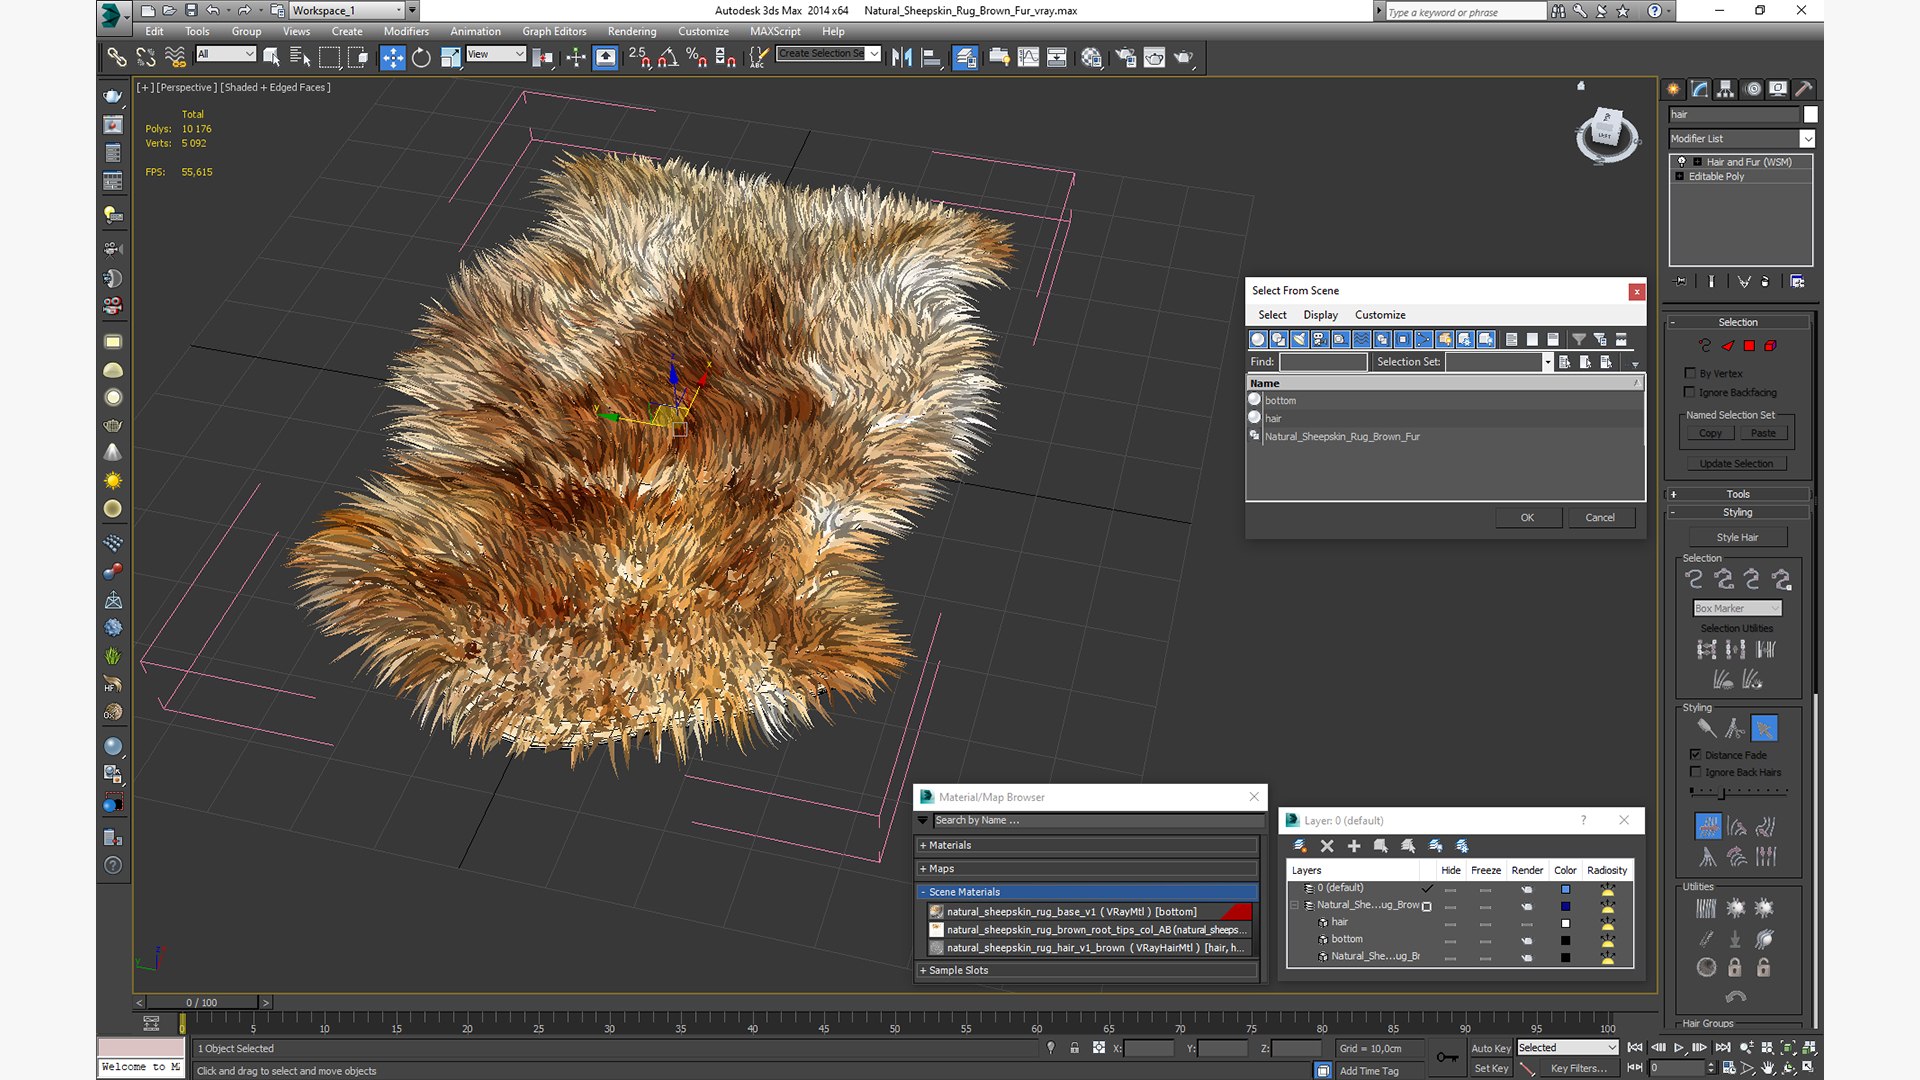The image size is (1920, 1080).
Task: Toggle the Ignore Backfacing checkbox
Action: [1690, 392]
